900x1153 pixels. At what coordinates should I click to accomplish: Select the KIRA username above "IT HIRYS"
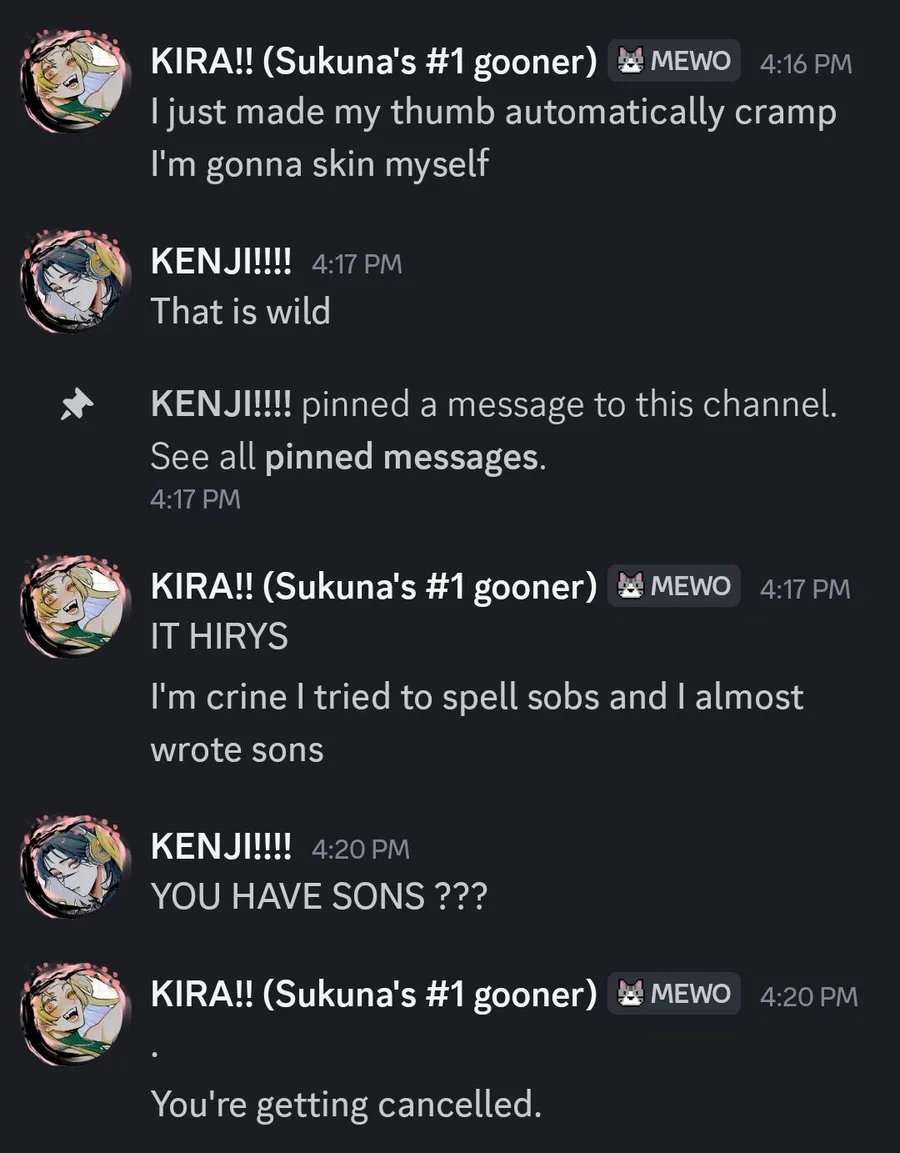point(373,586)
